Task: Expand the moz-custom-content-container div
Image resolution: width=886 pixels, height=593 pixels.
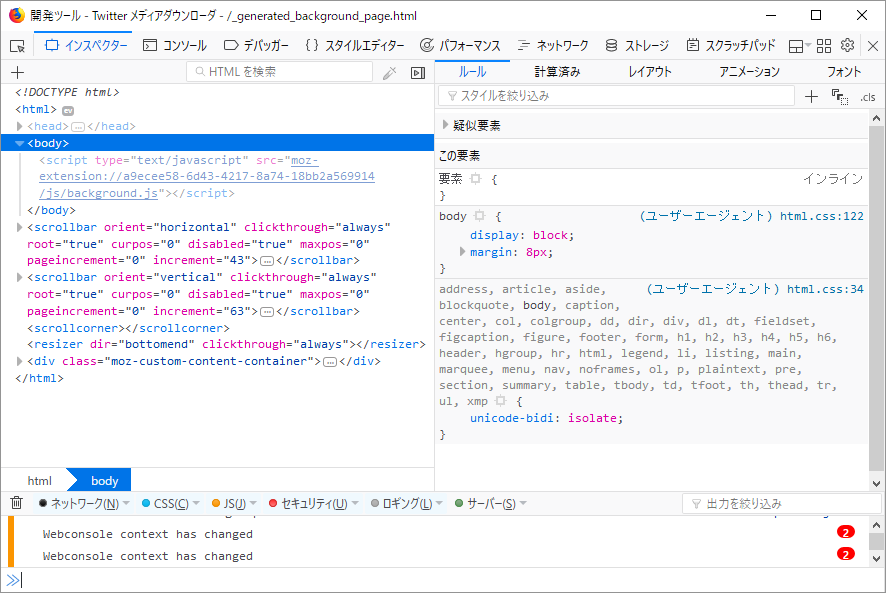Action: tap(20, 361)
